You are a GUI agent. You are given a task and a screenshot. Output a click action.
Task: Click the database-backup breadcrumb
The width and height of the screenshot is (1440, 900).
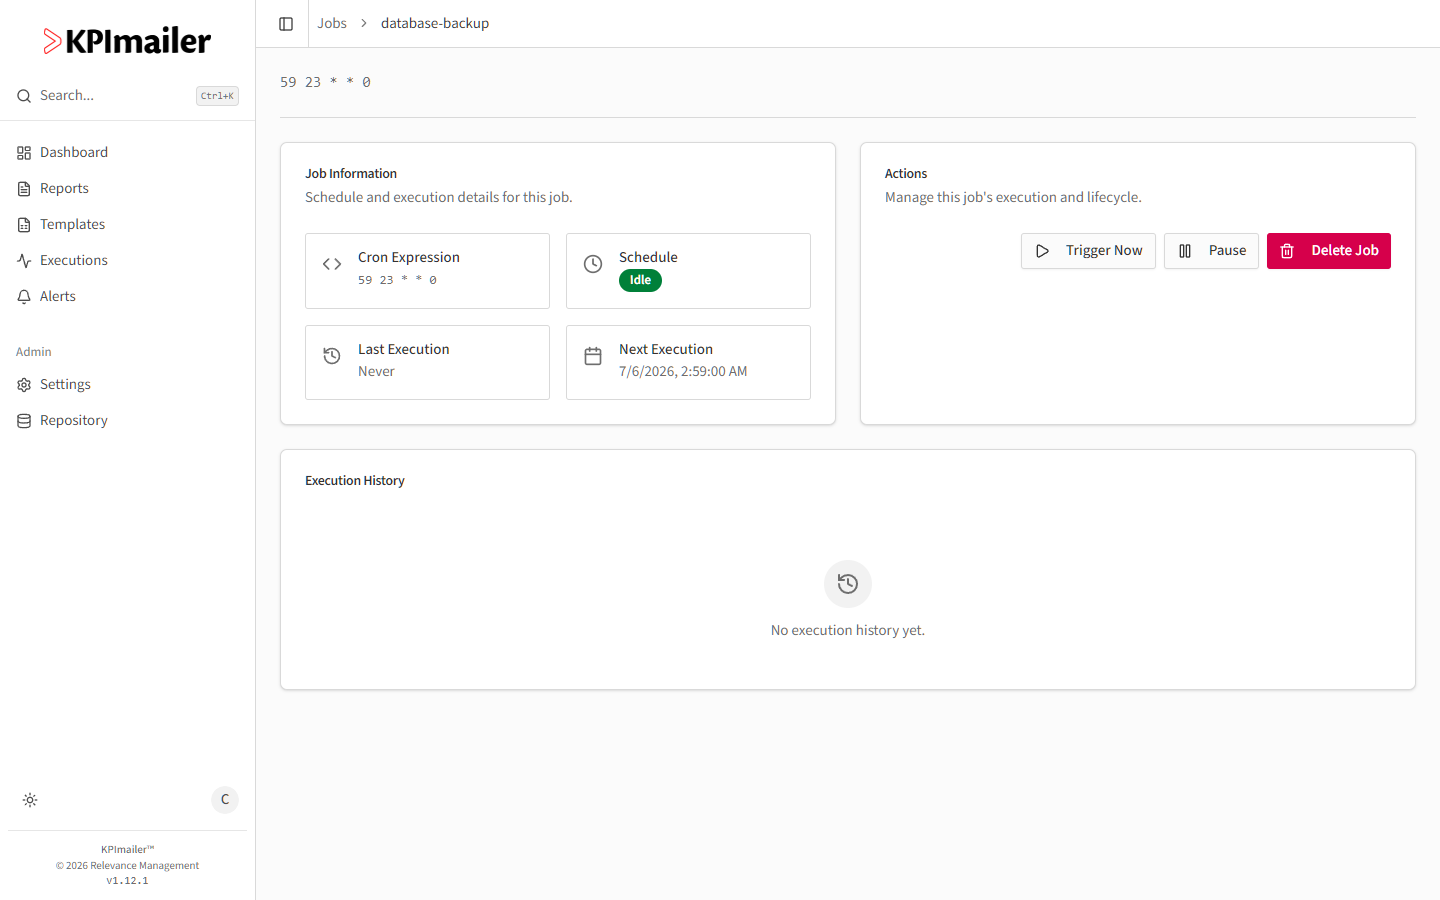pyautogui.click(x=435, y=23)
